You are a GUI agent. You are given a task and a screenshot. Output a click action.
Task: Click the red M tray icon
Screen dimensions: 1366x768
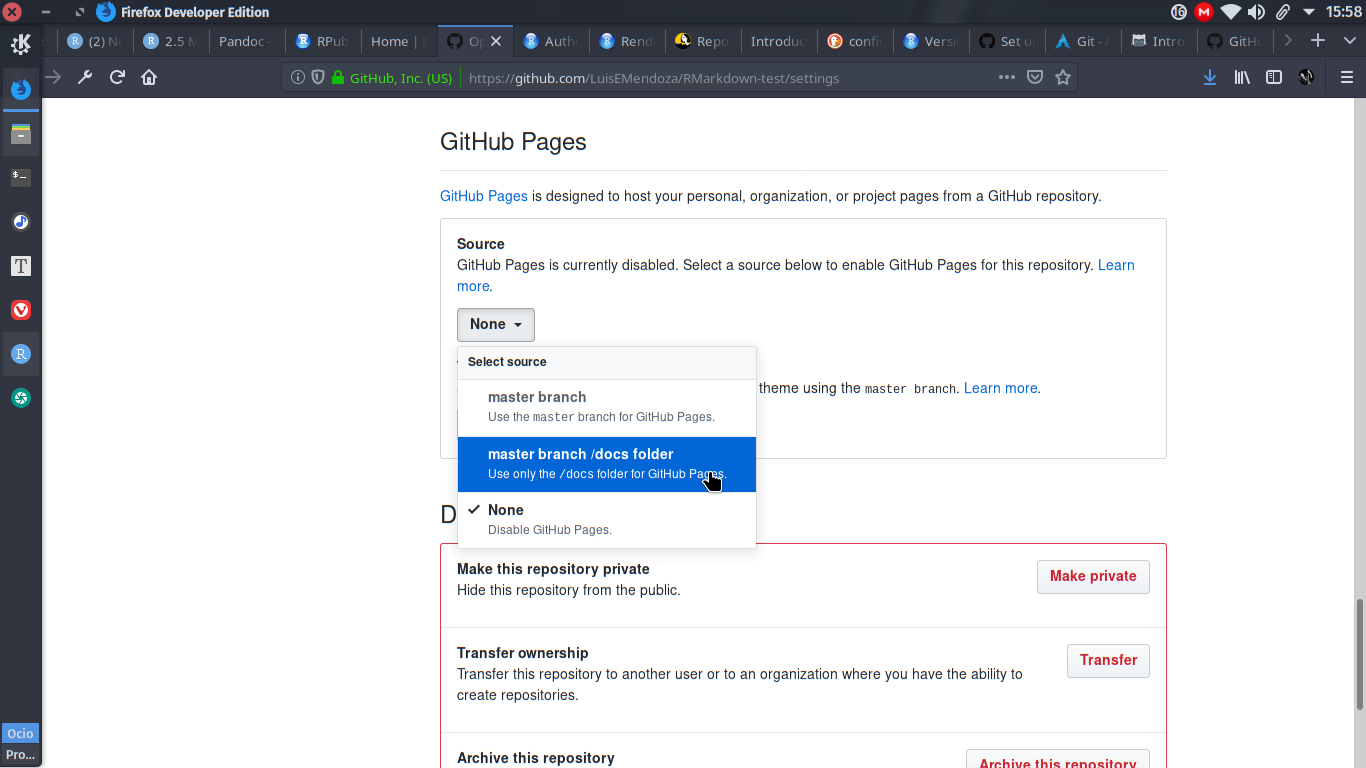(x=1204, y=12)
